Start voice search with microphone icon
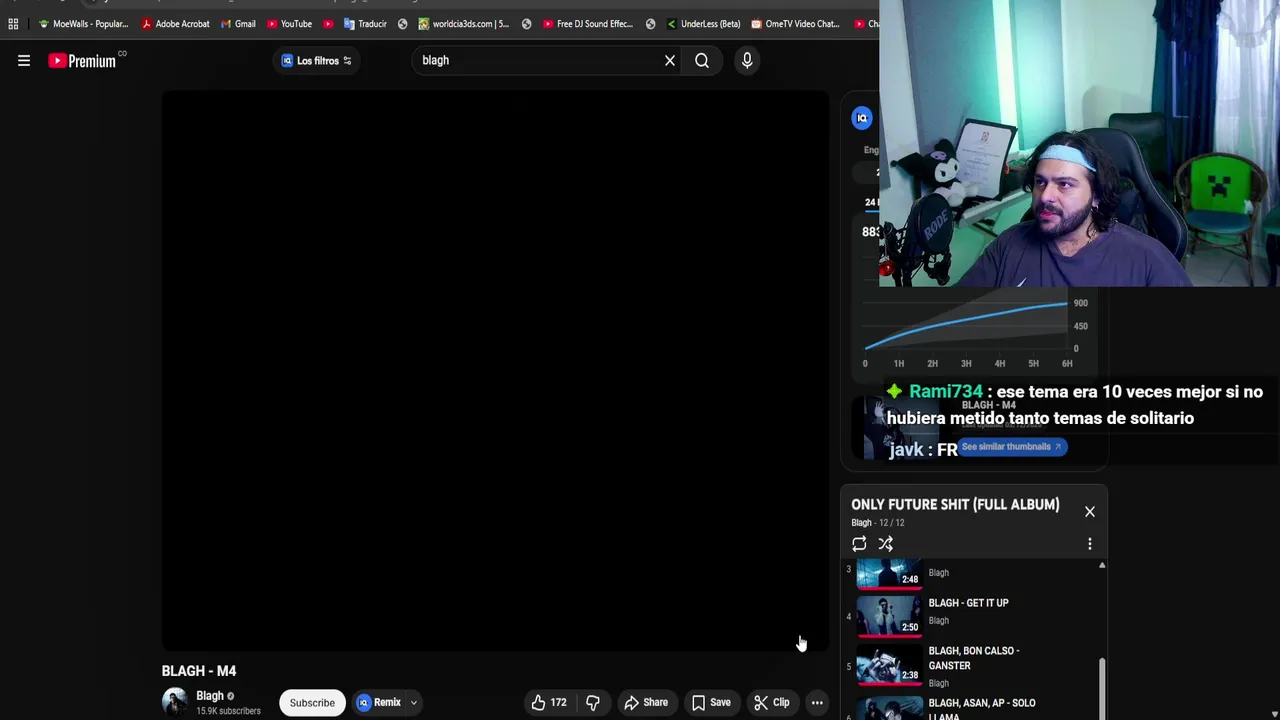The image size is (1280, 720). click(x=747, y=61)
